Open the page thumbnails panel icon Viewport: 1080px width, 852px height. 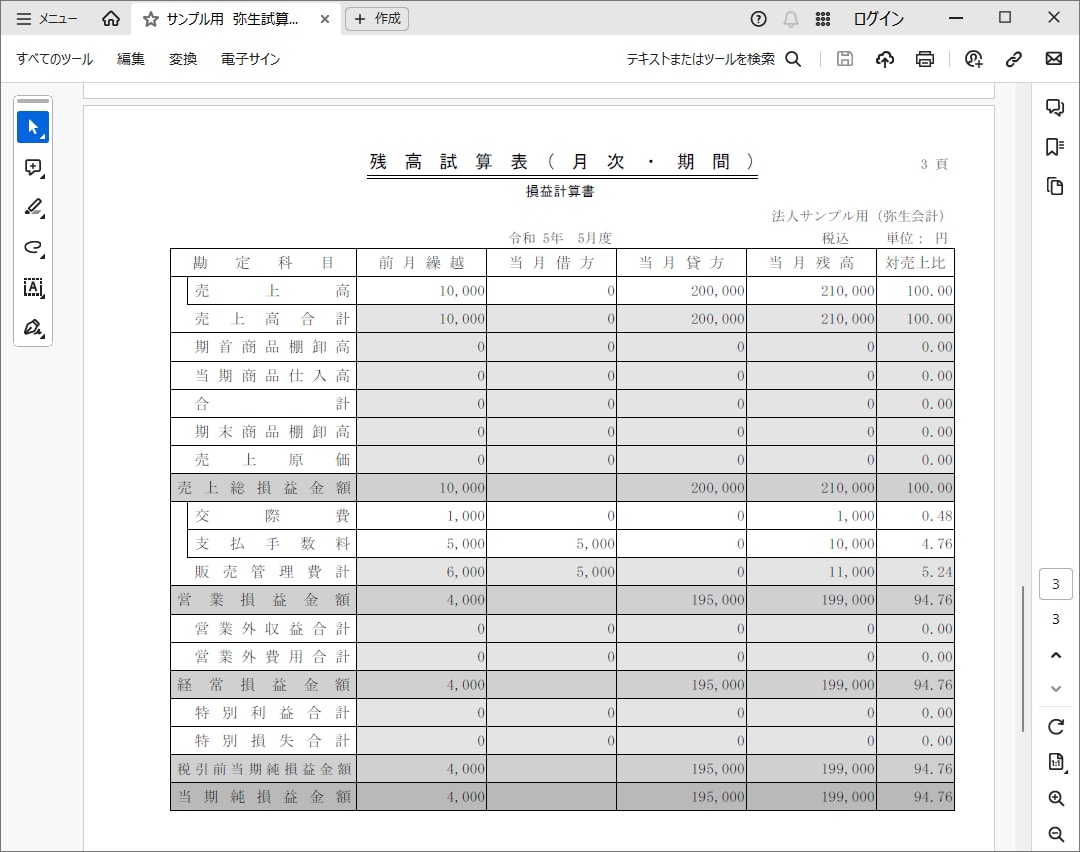point(1055,186)
